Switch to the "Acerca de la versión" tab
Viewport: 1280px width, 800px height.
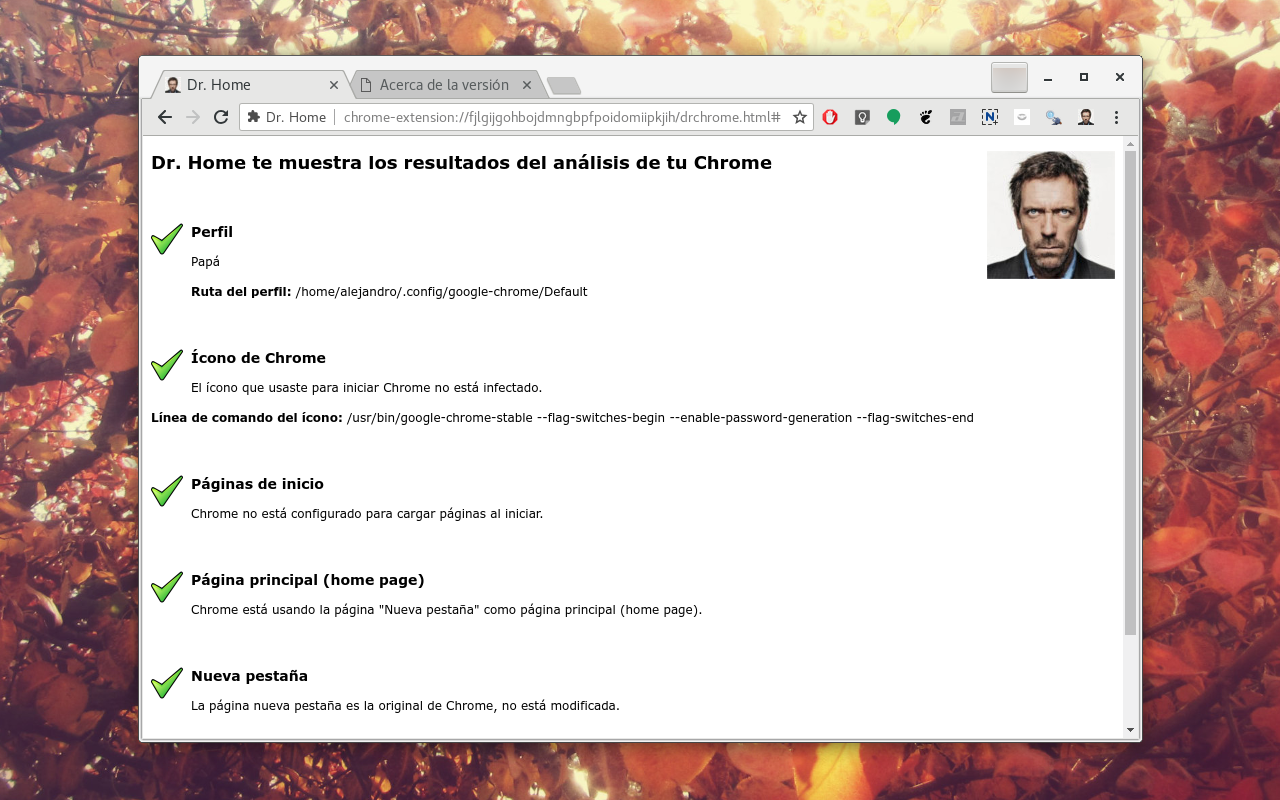click(444, 85)
